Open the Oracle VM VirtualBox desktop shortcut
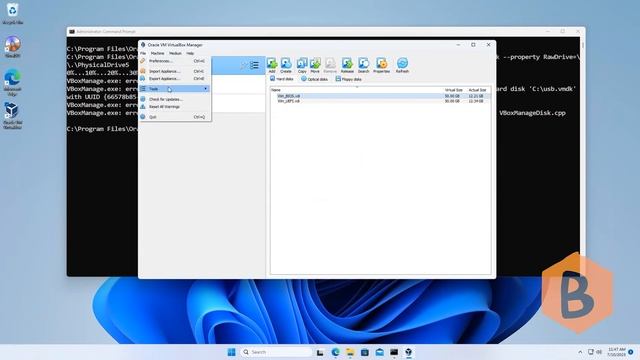The width and height of the screenshot is (640, 360). [x=13, y=116]
